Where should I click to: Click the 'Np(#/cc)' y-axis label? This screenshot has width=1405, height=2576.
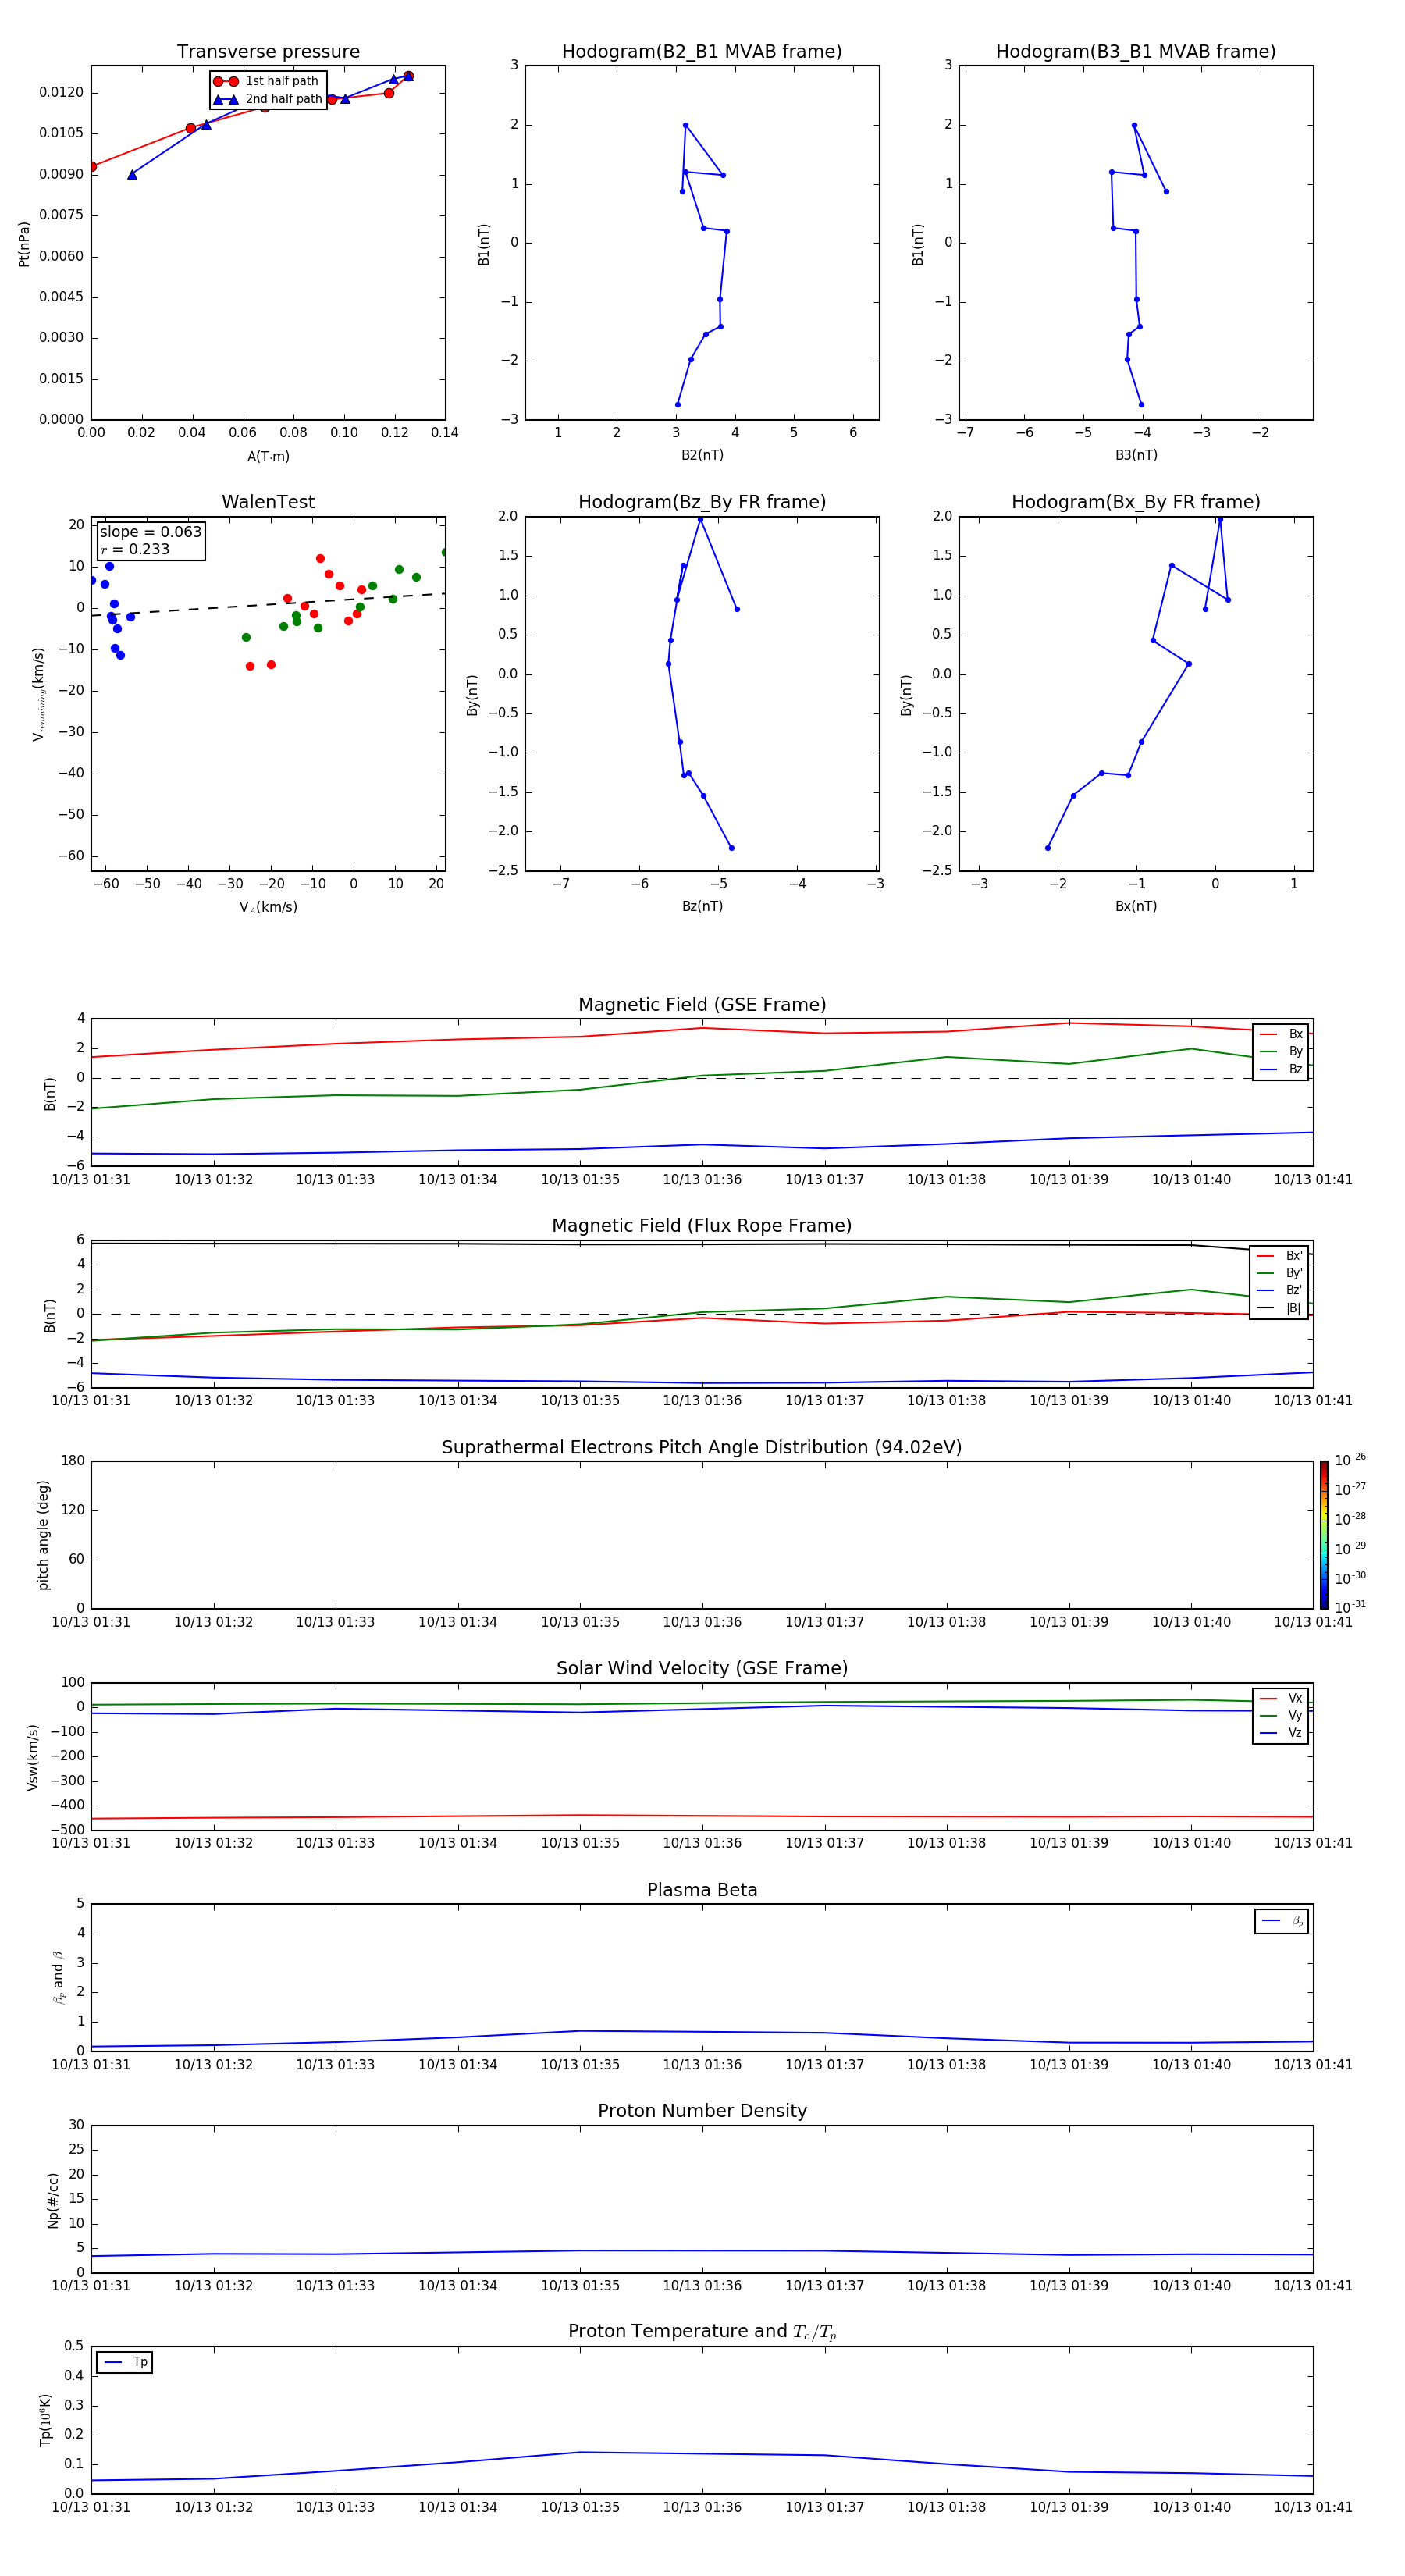pyautogui.click(x=53, y=2200)
